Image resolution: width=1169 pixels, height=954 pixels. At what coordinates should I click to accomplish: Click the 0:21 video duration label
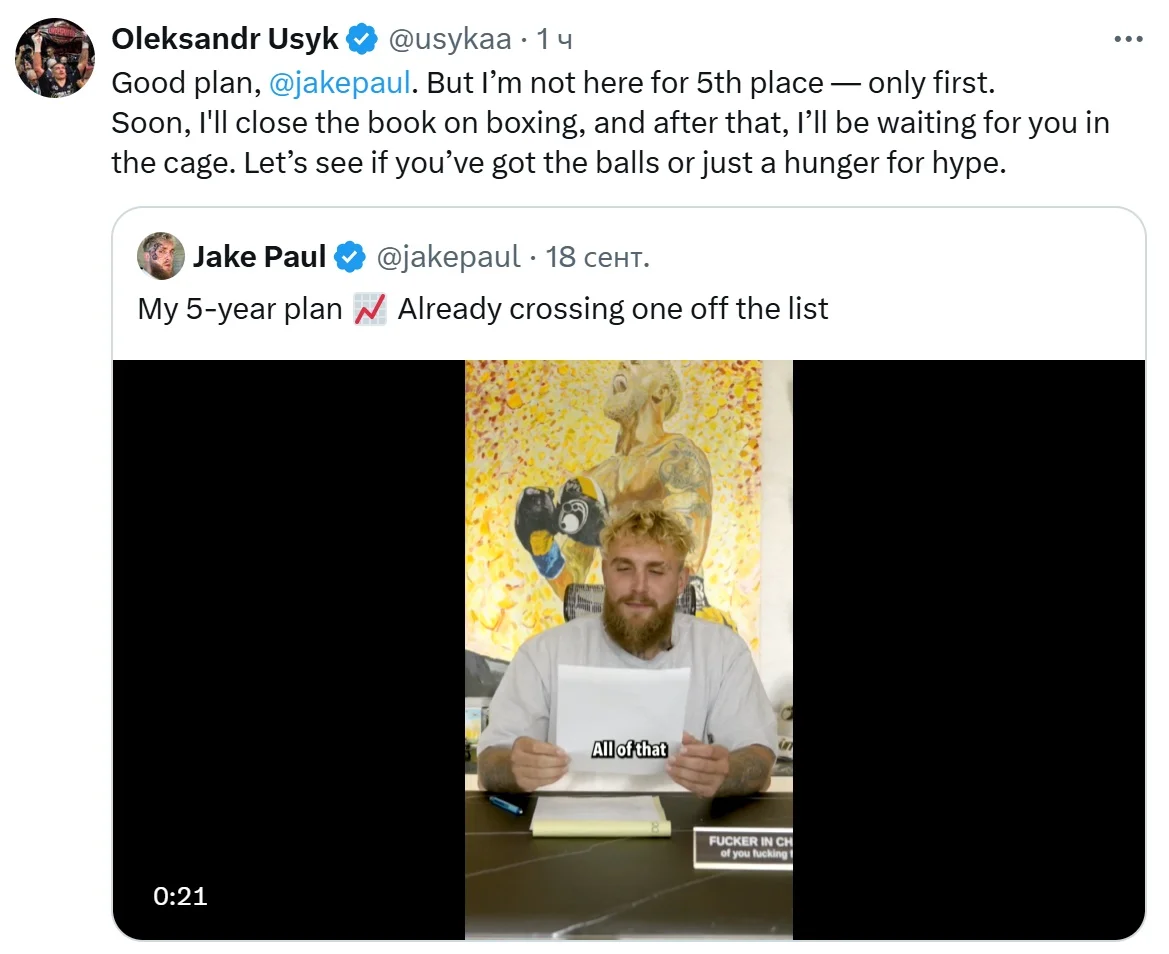pyautogui.click(x=181, y=896)
